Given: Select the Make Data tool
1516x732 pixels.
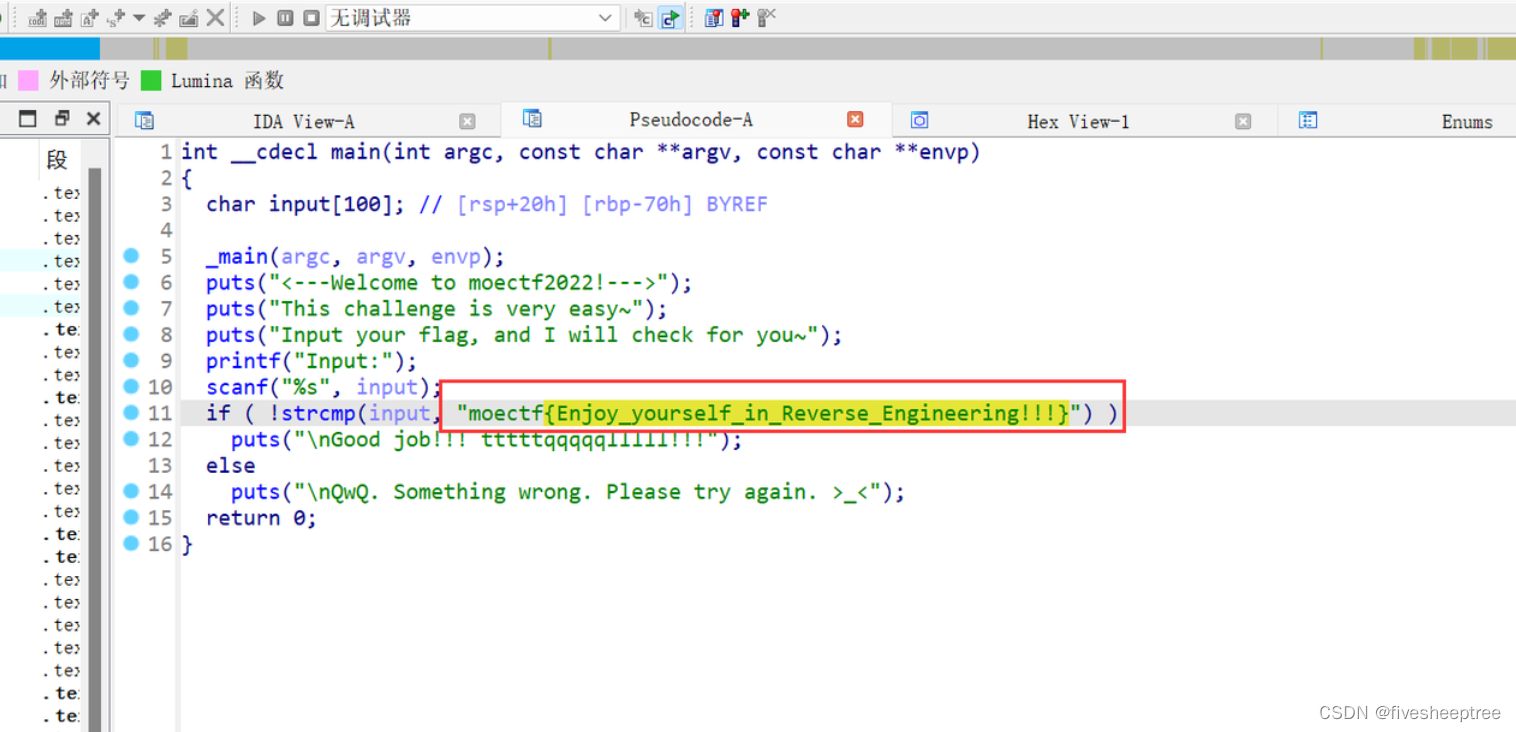Looking at the screenshot, I should click(x=62, y=17).
